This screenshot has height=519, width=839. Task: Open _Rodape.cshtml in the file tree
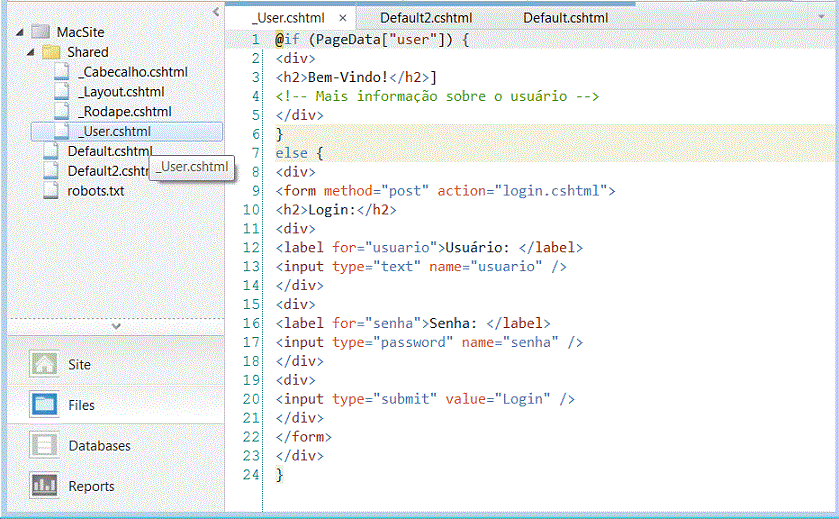[125, 111]
